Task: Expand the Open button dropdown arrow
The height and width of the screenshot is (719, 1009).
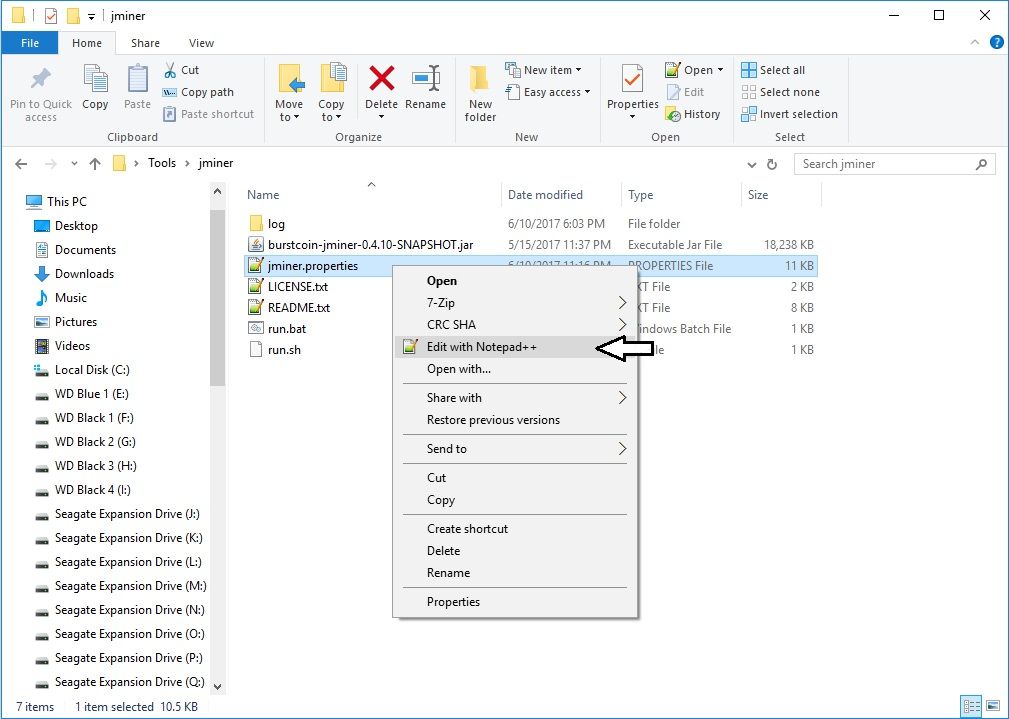Action: [720, 70]
